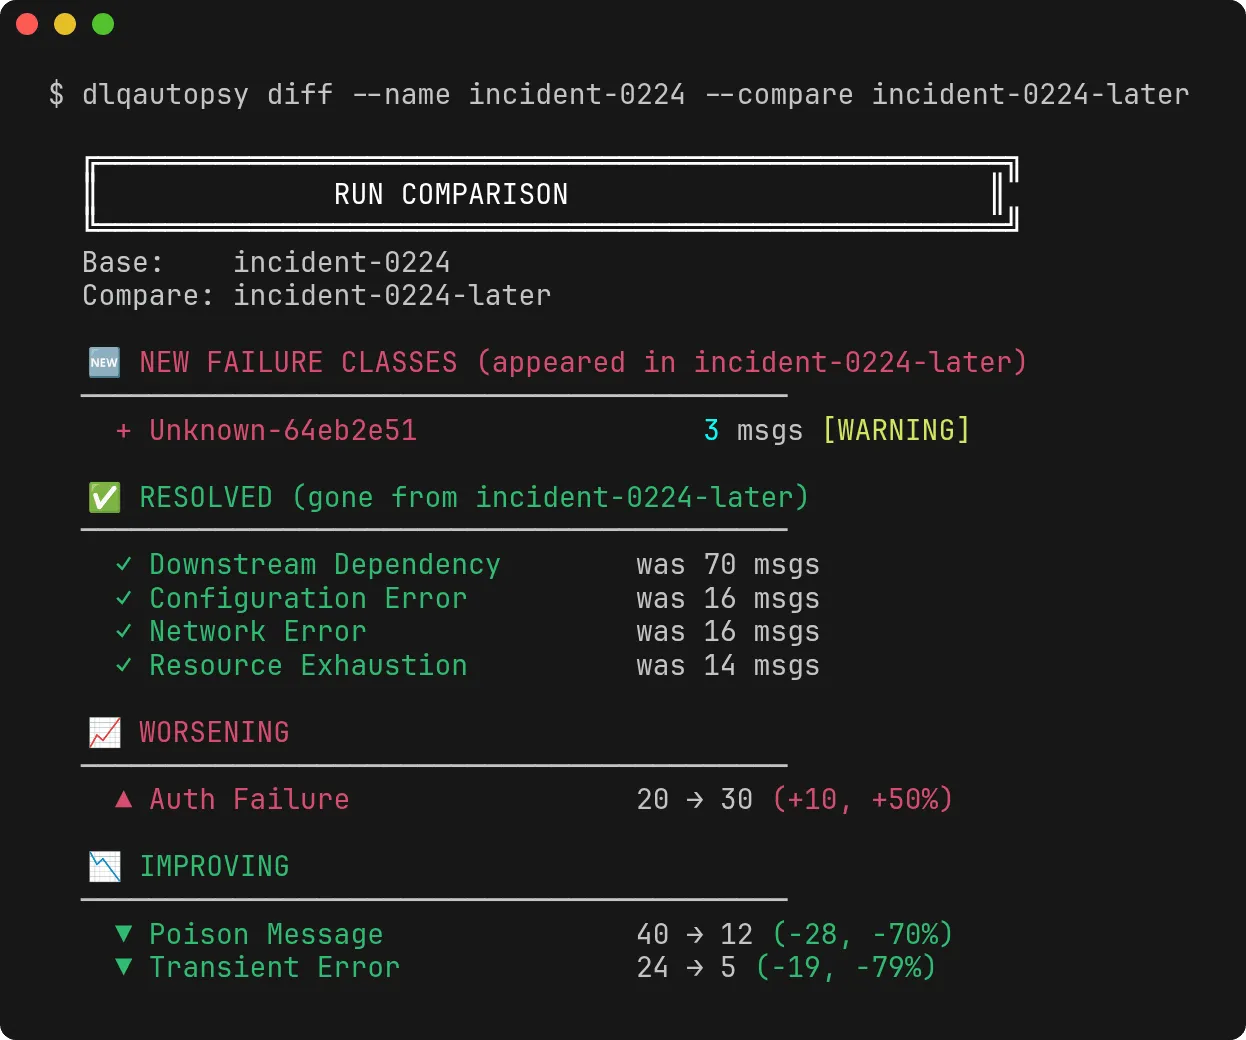Click 'was 16 msgs' on Configuration Error row
Screen dimensions: 1246x1040
[728, 598]
